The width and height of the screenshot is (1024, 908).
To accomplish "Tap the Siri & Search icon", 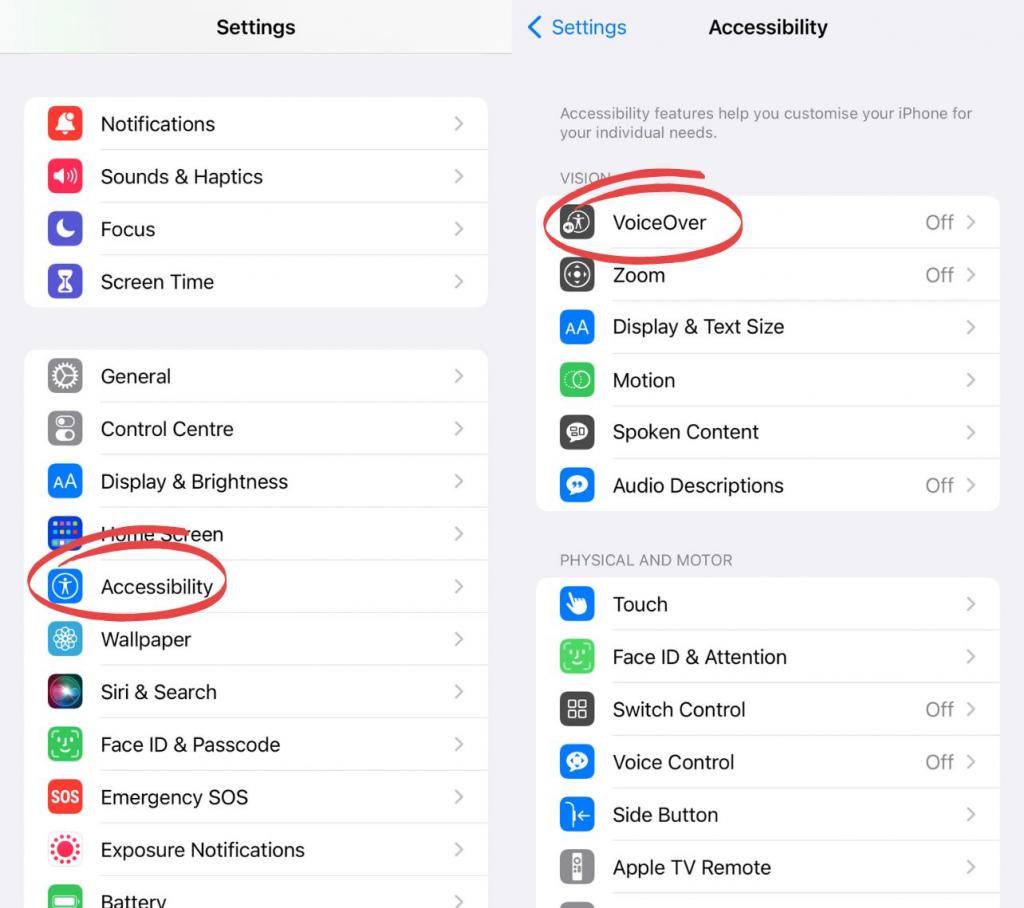I will click(65, 692).
